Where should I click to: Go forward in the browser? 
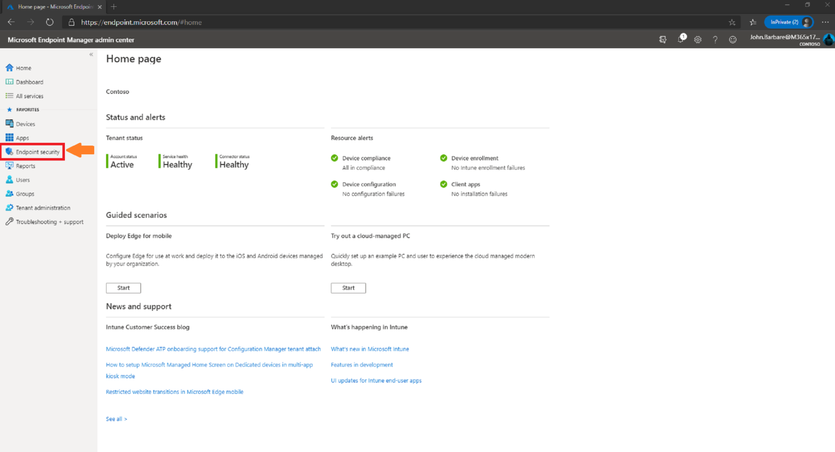[x=30, y=22]
